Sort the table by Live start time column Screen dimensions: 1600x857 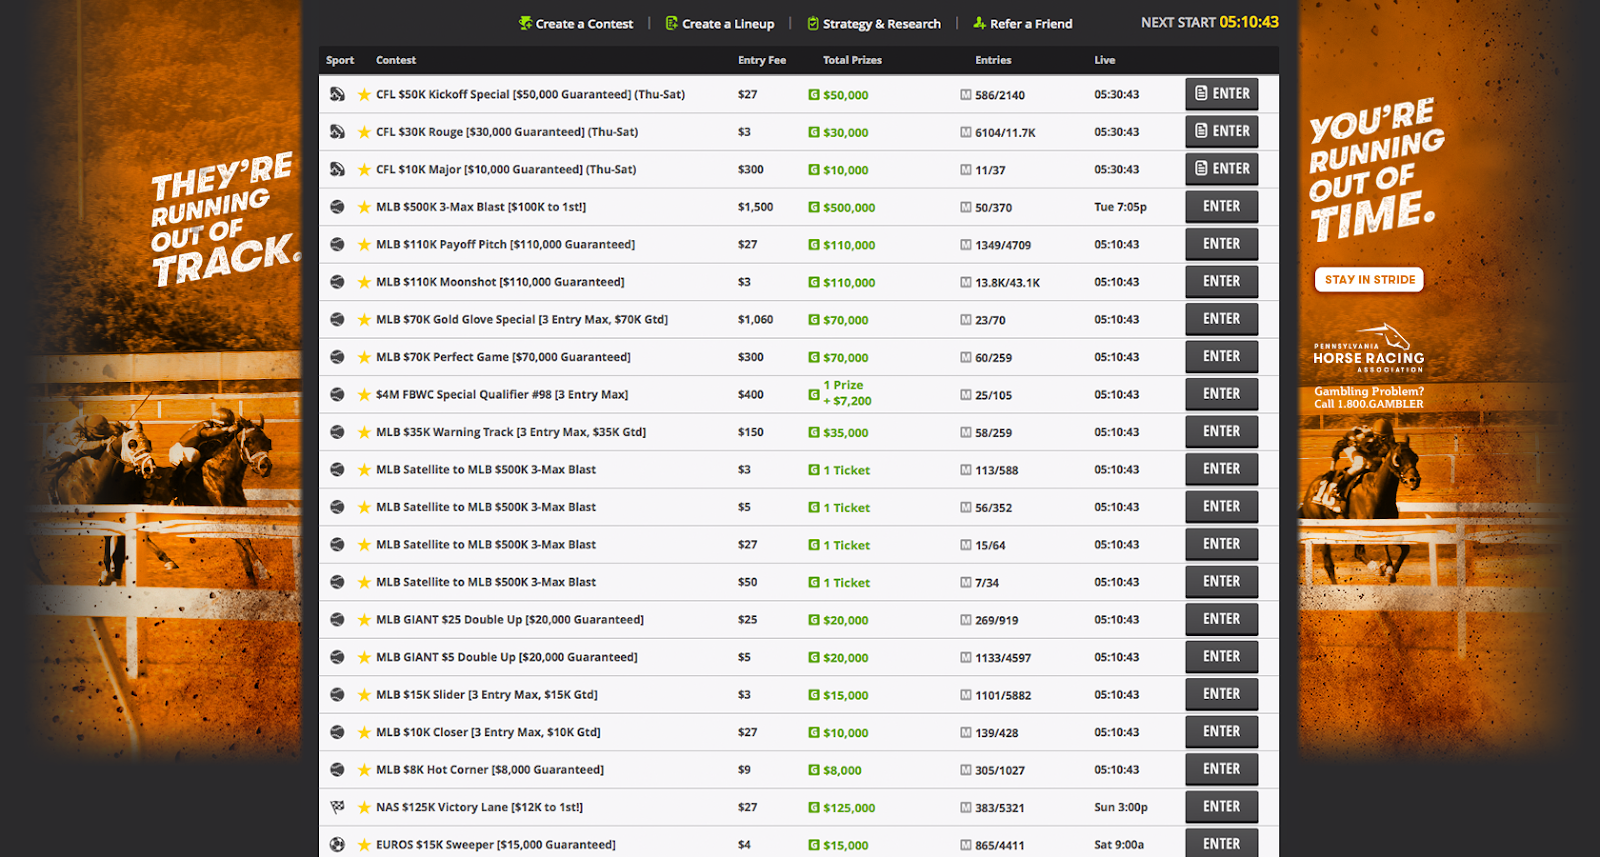pyautogui.click(x=1105, y=60)
